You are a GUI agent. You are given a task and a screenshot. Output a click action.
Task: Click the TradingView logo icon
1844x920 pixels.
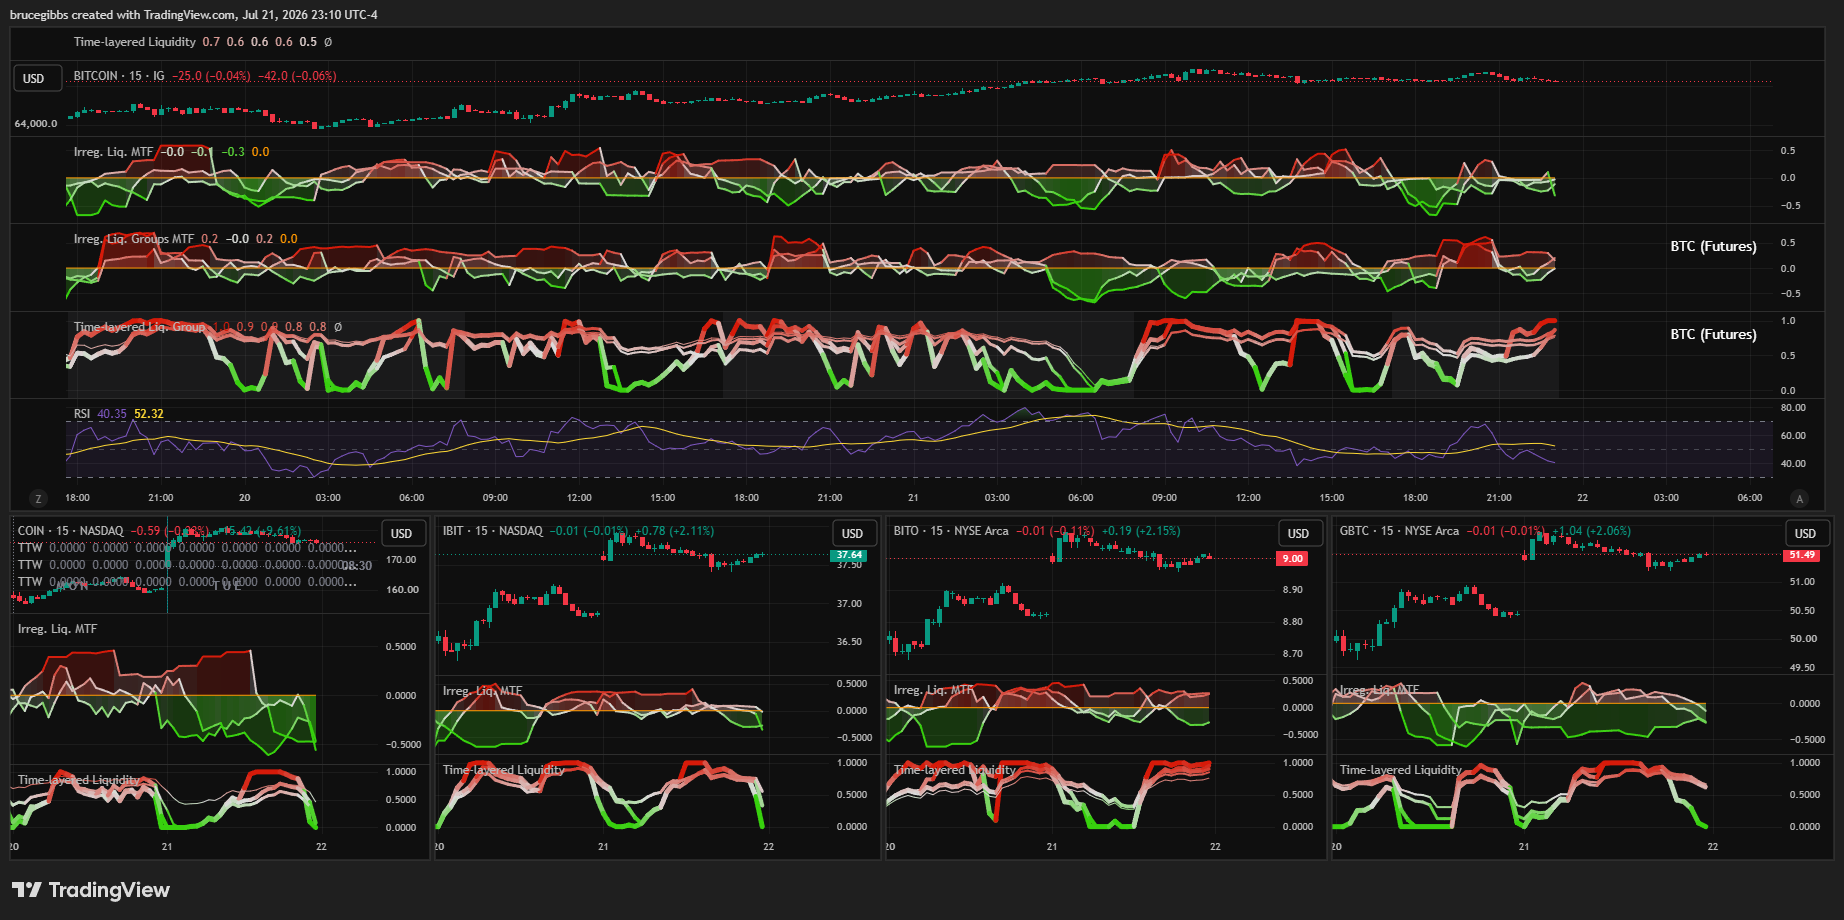click(x=27, y=890)
